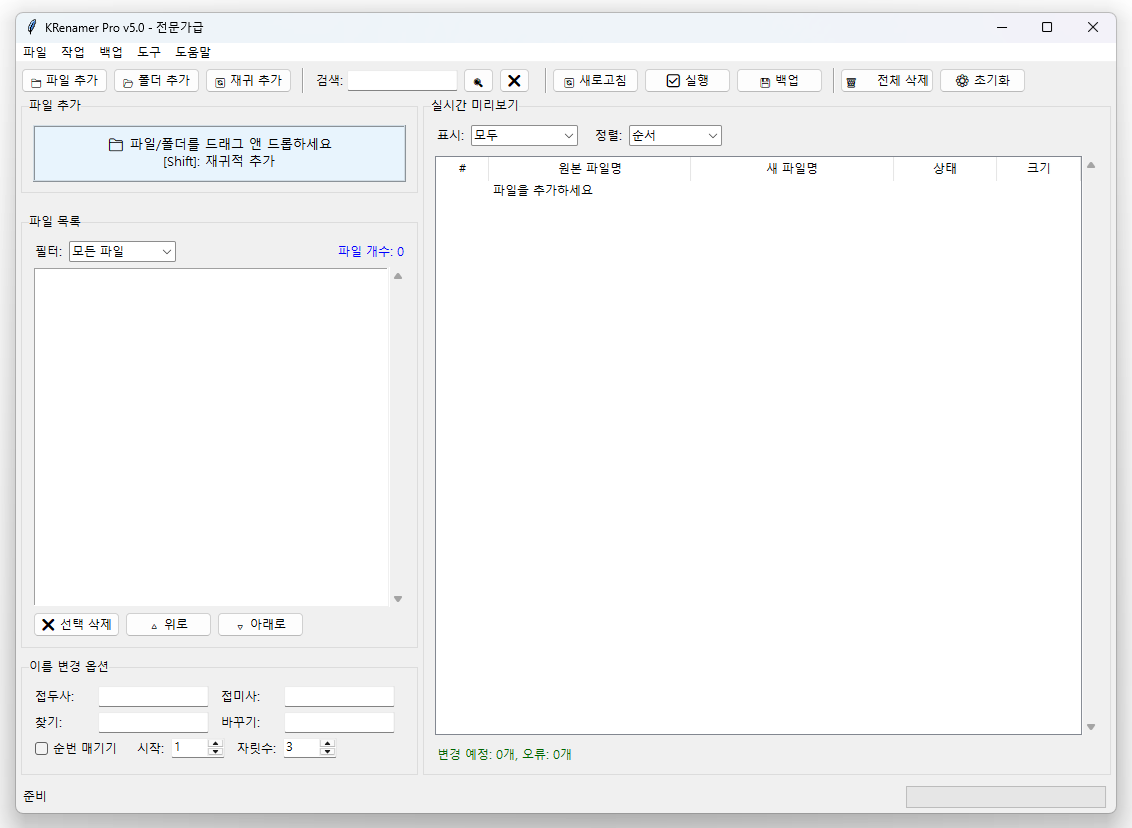Viewport: 1132px width, 828px height.
Task: Increase the 시작 value with the up stepper
Action: 215,742
